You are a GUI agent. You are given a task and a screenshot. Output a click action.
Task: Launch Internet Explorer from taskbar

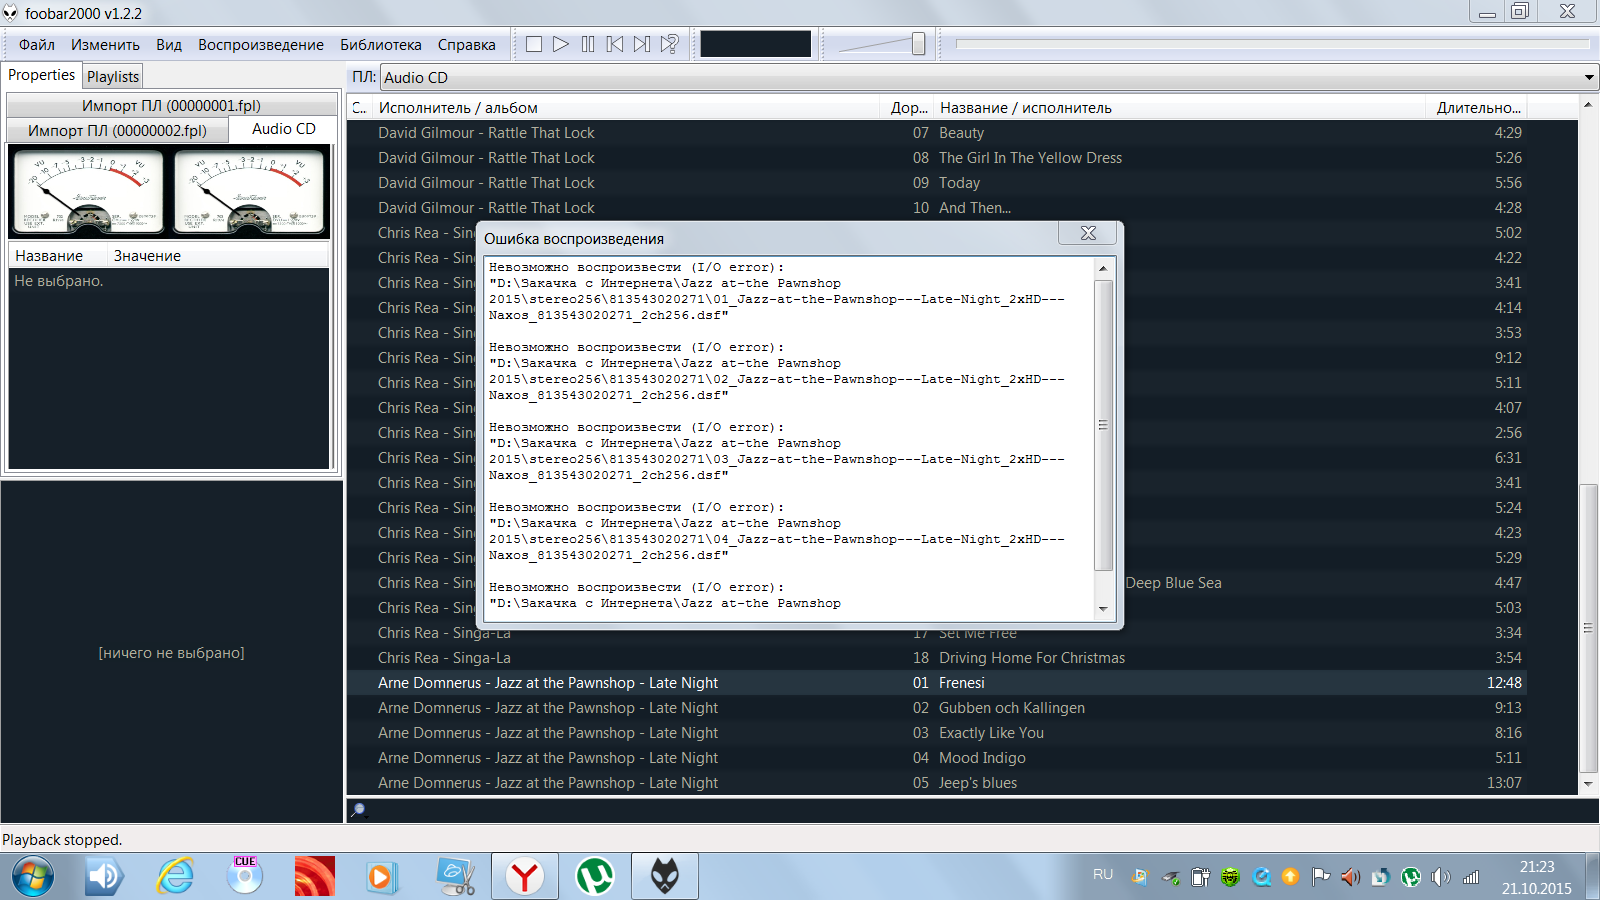[175, 877]
